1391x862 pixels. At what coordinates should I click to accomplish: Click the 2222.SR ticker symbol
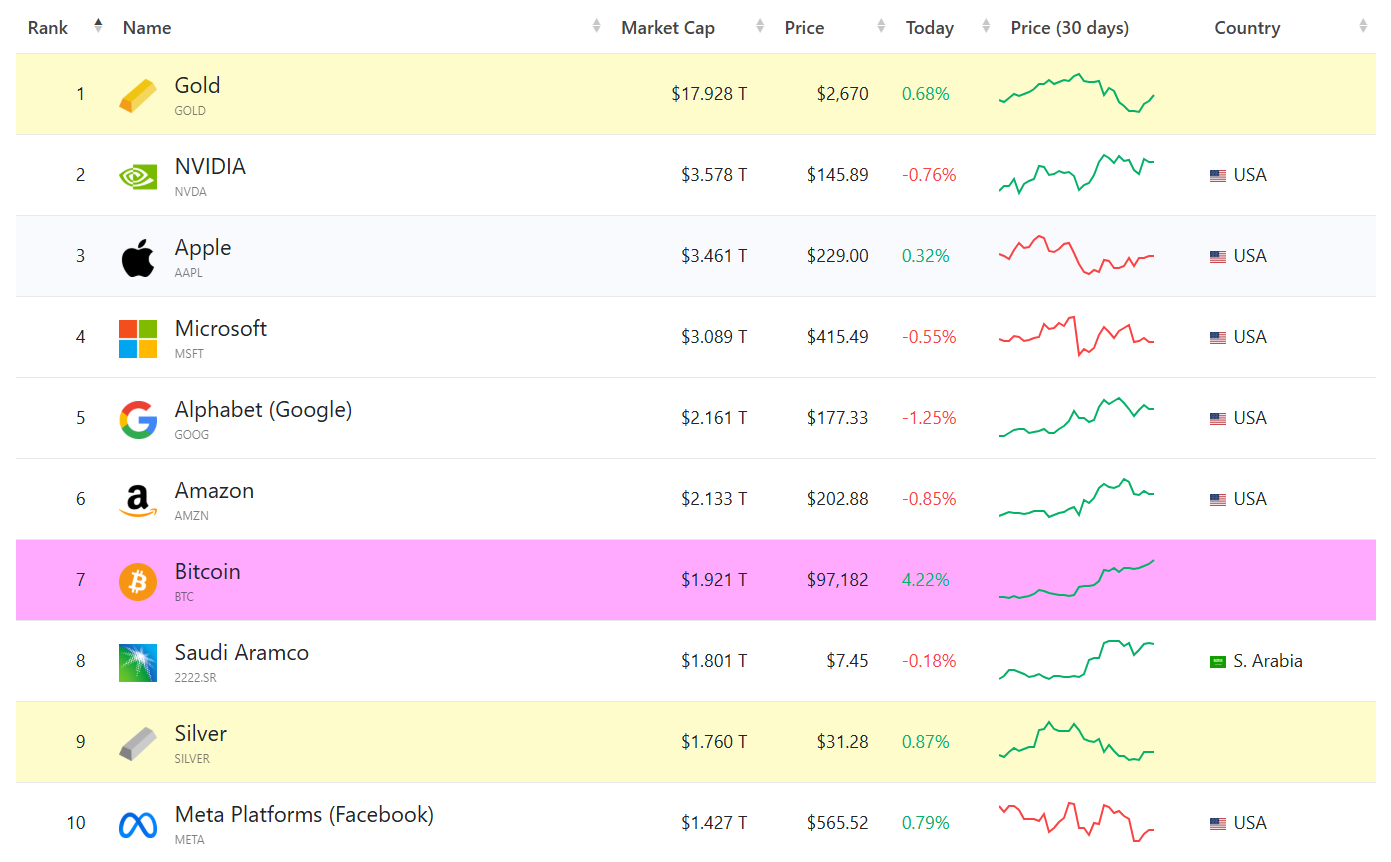click(196, 678)
